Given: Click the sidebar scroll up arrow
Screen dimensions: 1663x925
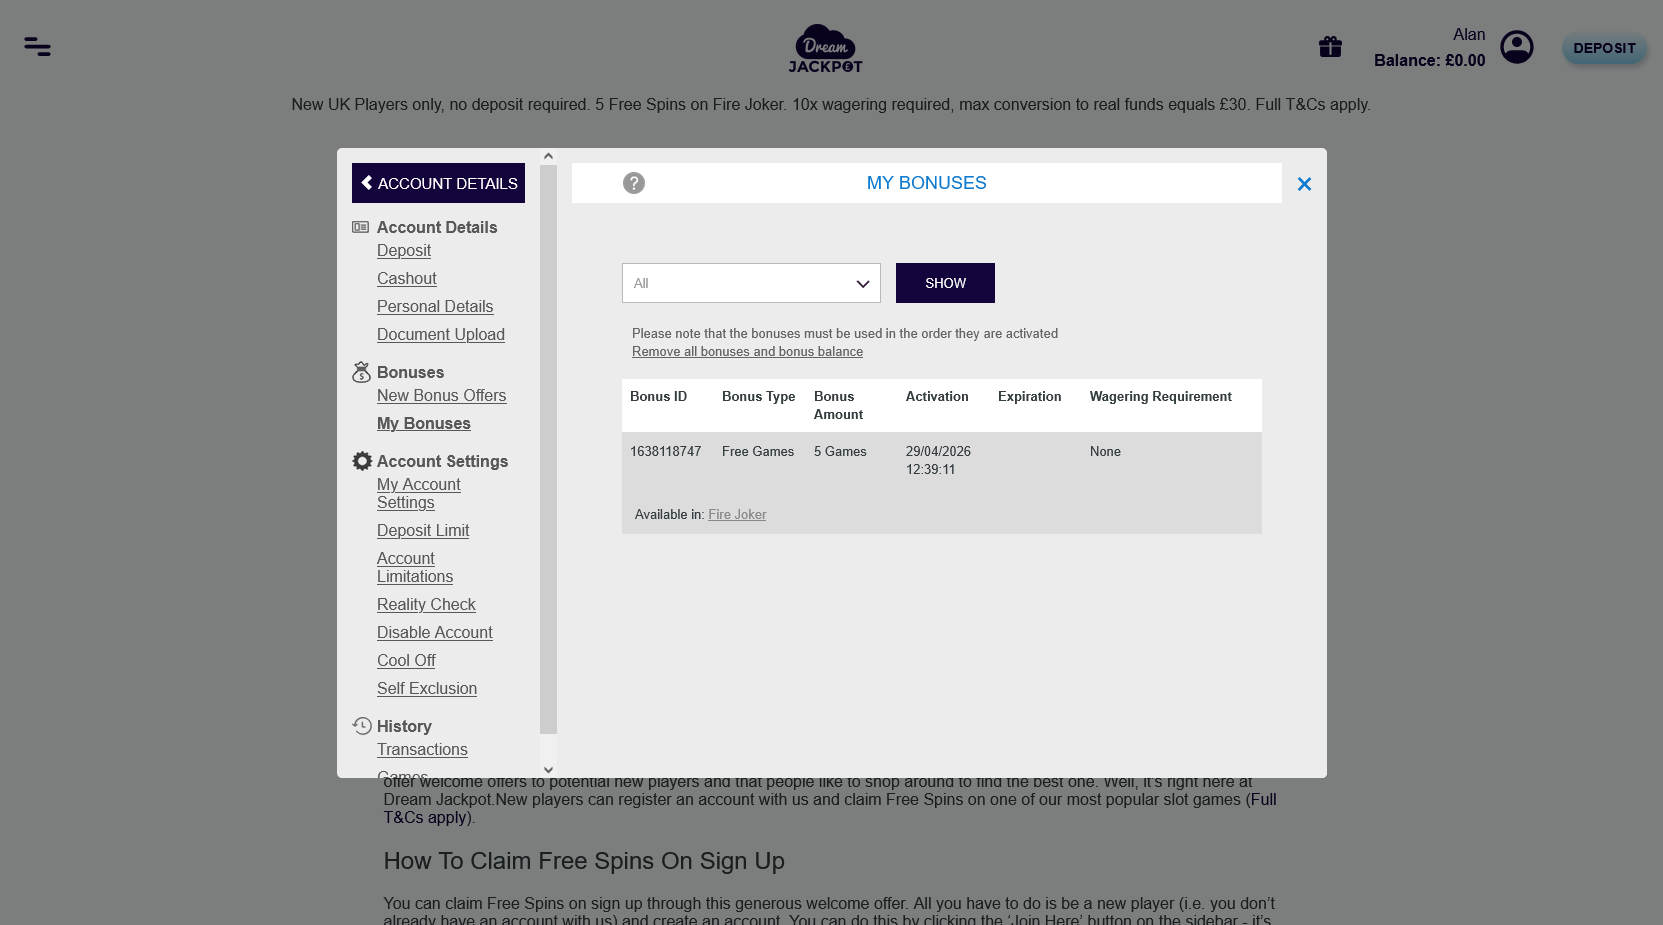Looking at the screenshot, I should [548, 156].
